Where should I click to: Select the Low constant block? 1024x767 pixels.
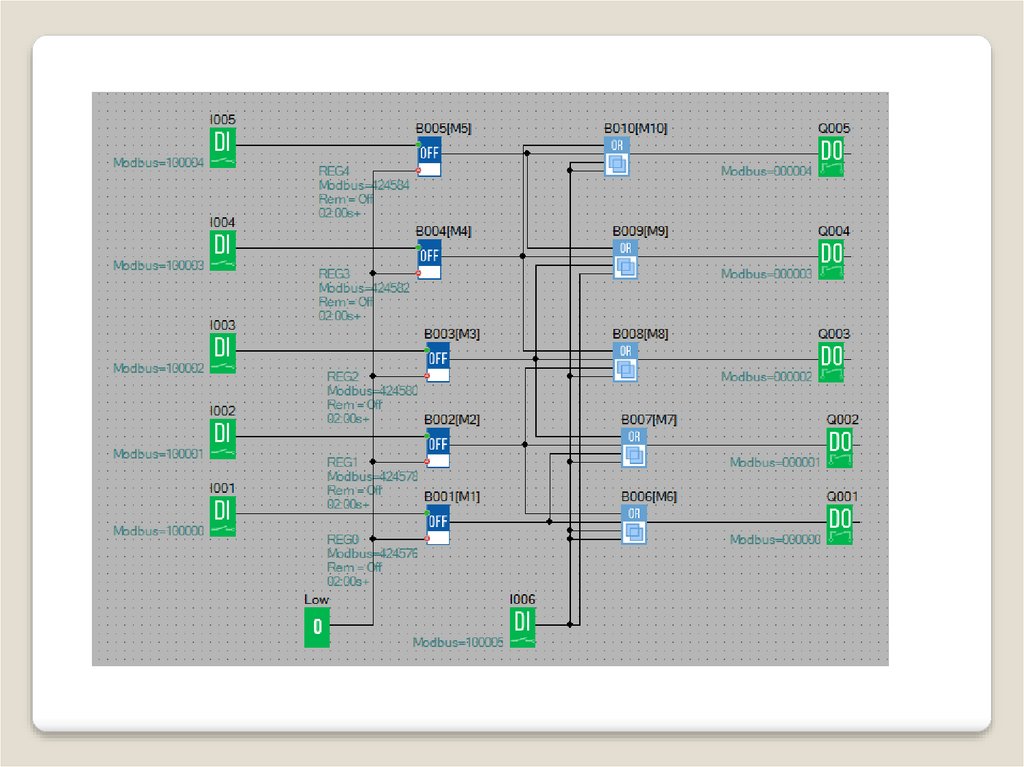317,627
